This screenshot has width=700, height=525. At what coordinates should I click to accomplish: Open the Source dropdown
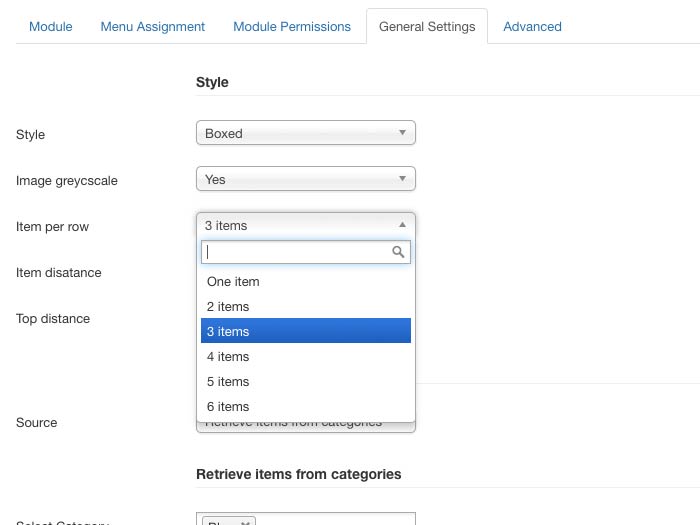305,424
